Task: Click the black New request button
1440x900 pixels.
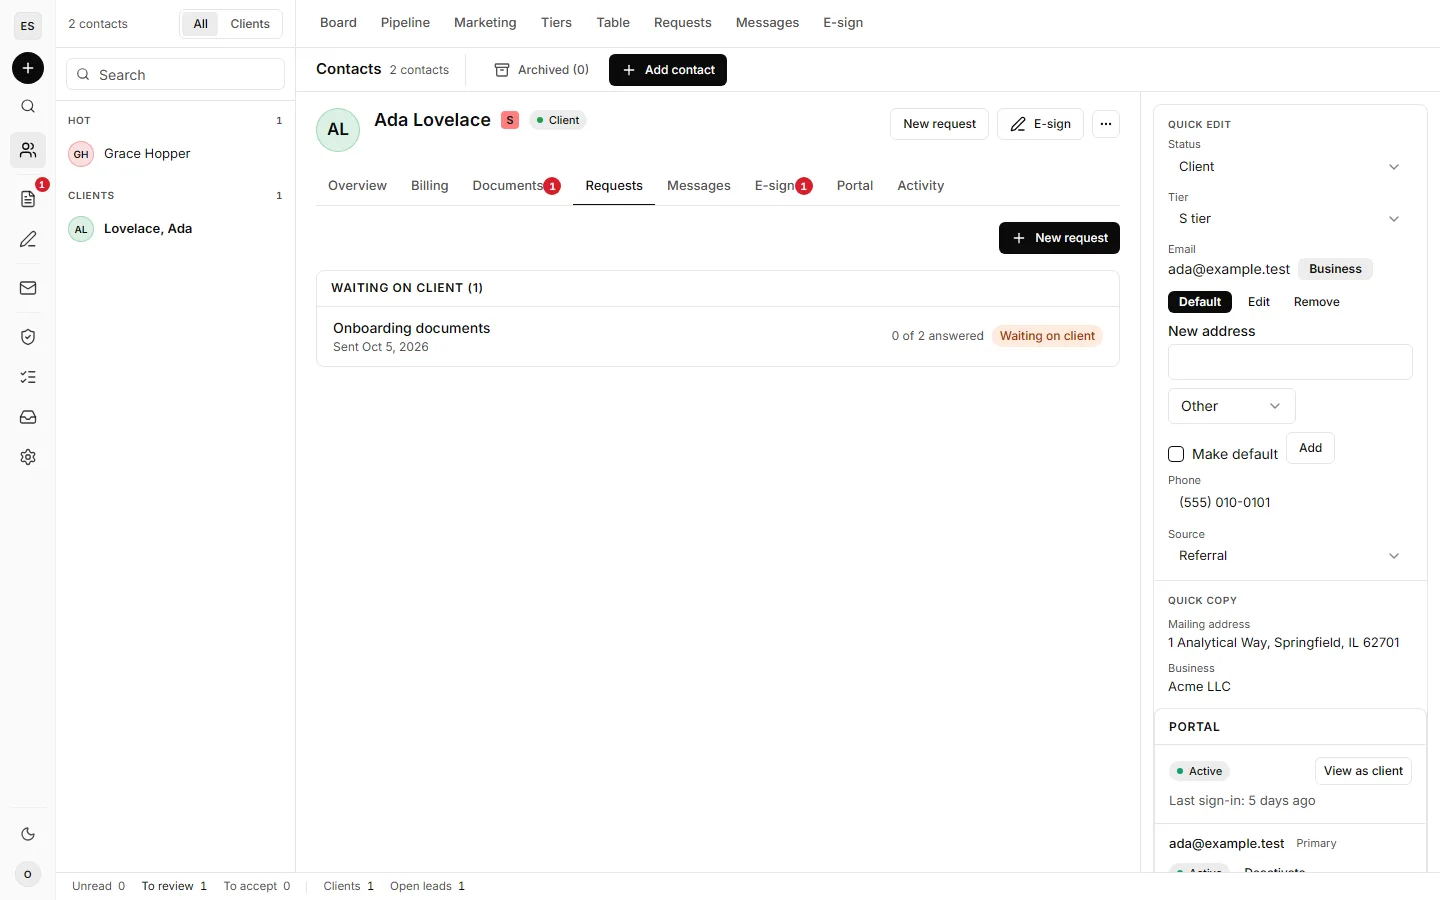Action: point(1059,238)
